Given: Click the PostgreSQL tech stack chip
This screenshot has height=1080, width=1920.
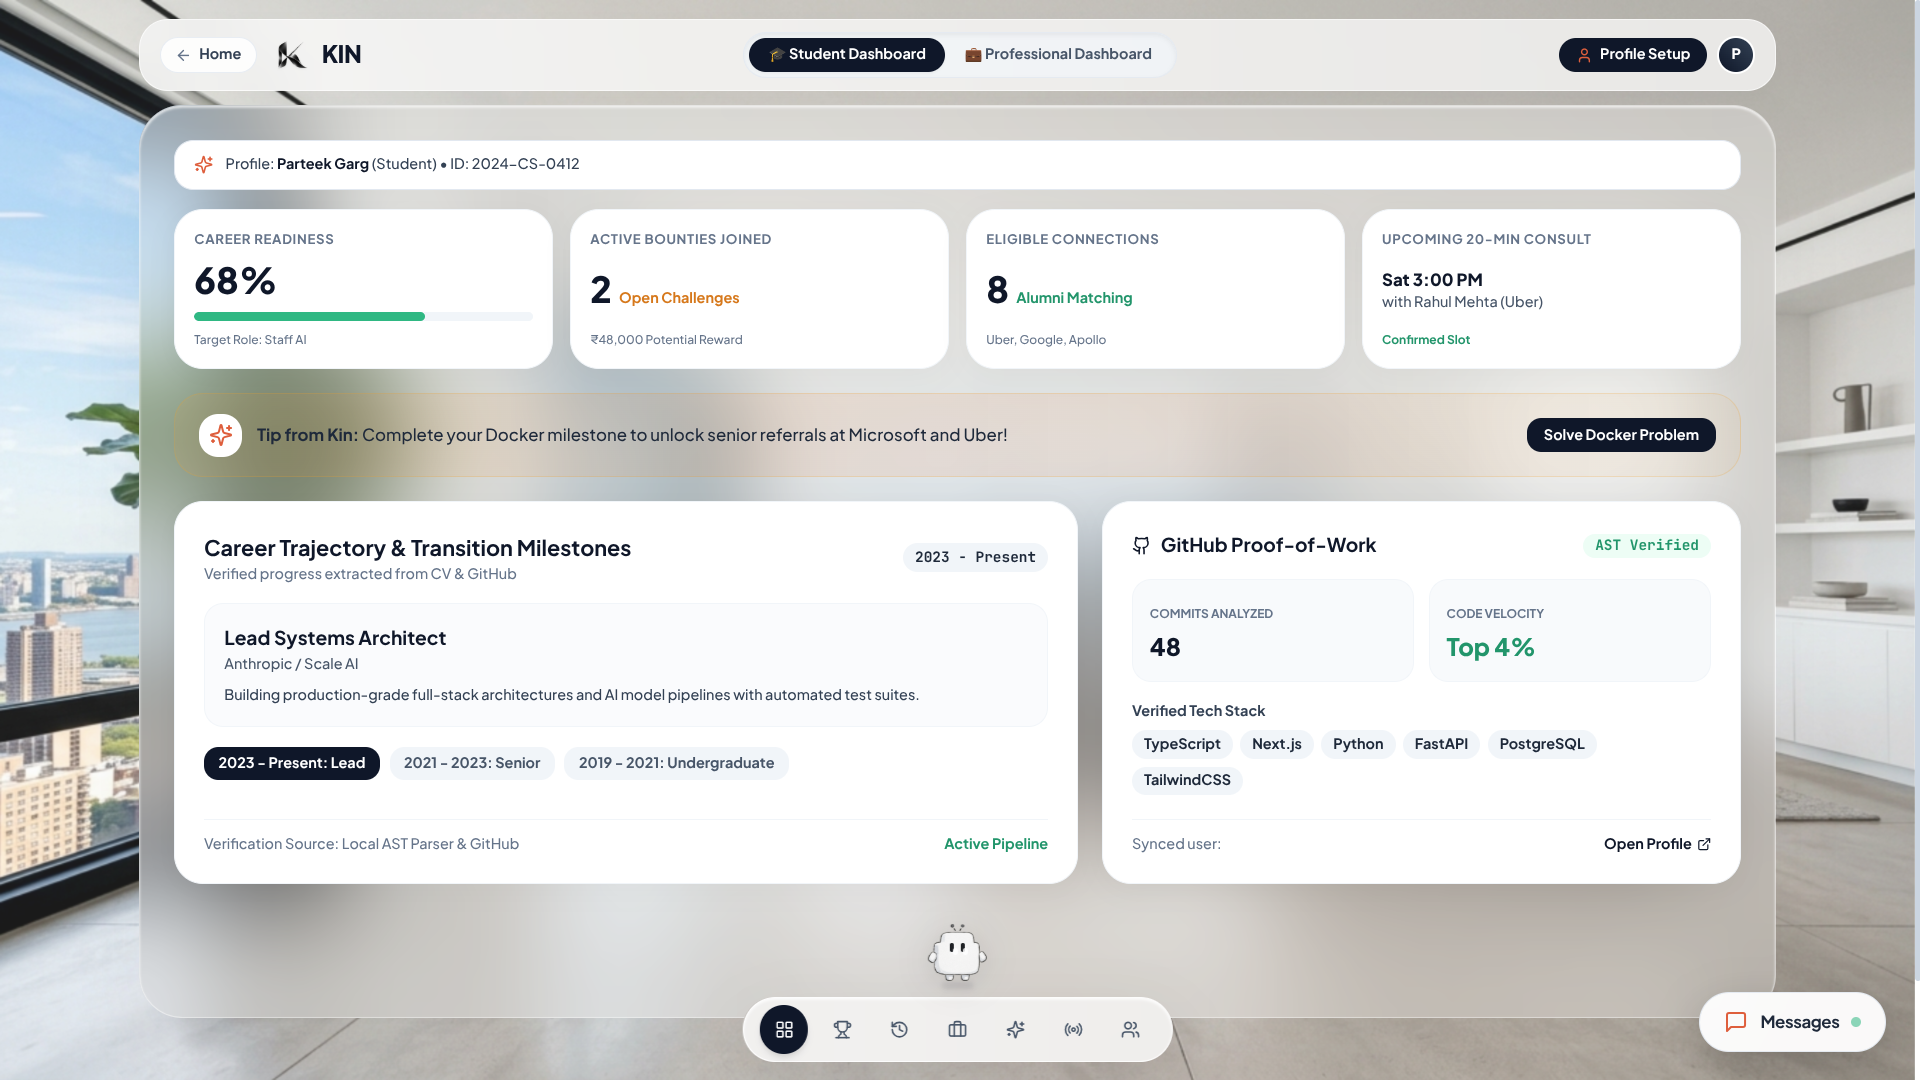Looking at the screenshot, I should pyautogui.click(x=1542, y=744).
